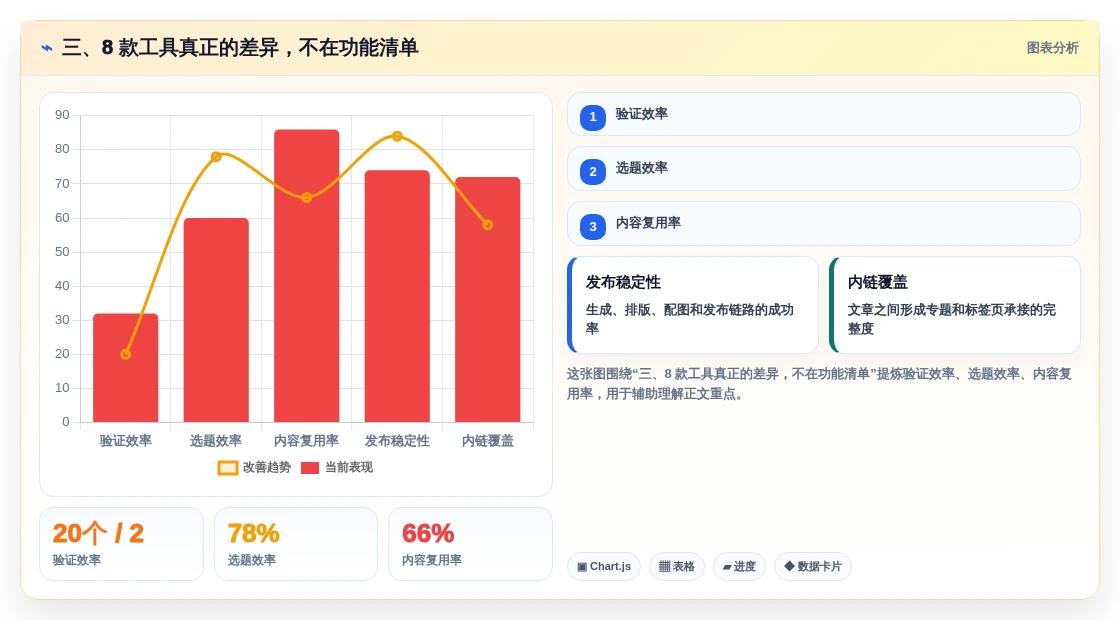Click the numbered badge 1 for 验证效率
Screen dimensions: 1120x620
(x=593, y=117)
